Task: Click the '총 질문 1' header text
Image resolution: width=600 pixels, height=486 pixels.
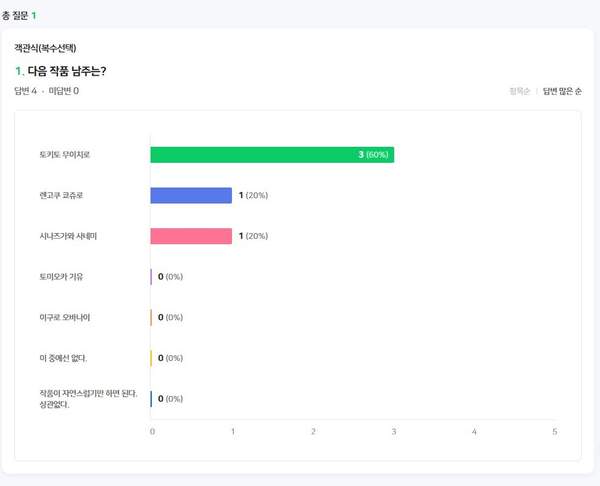Action: click(18, 15)
